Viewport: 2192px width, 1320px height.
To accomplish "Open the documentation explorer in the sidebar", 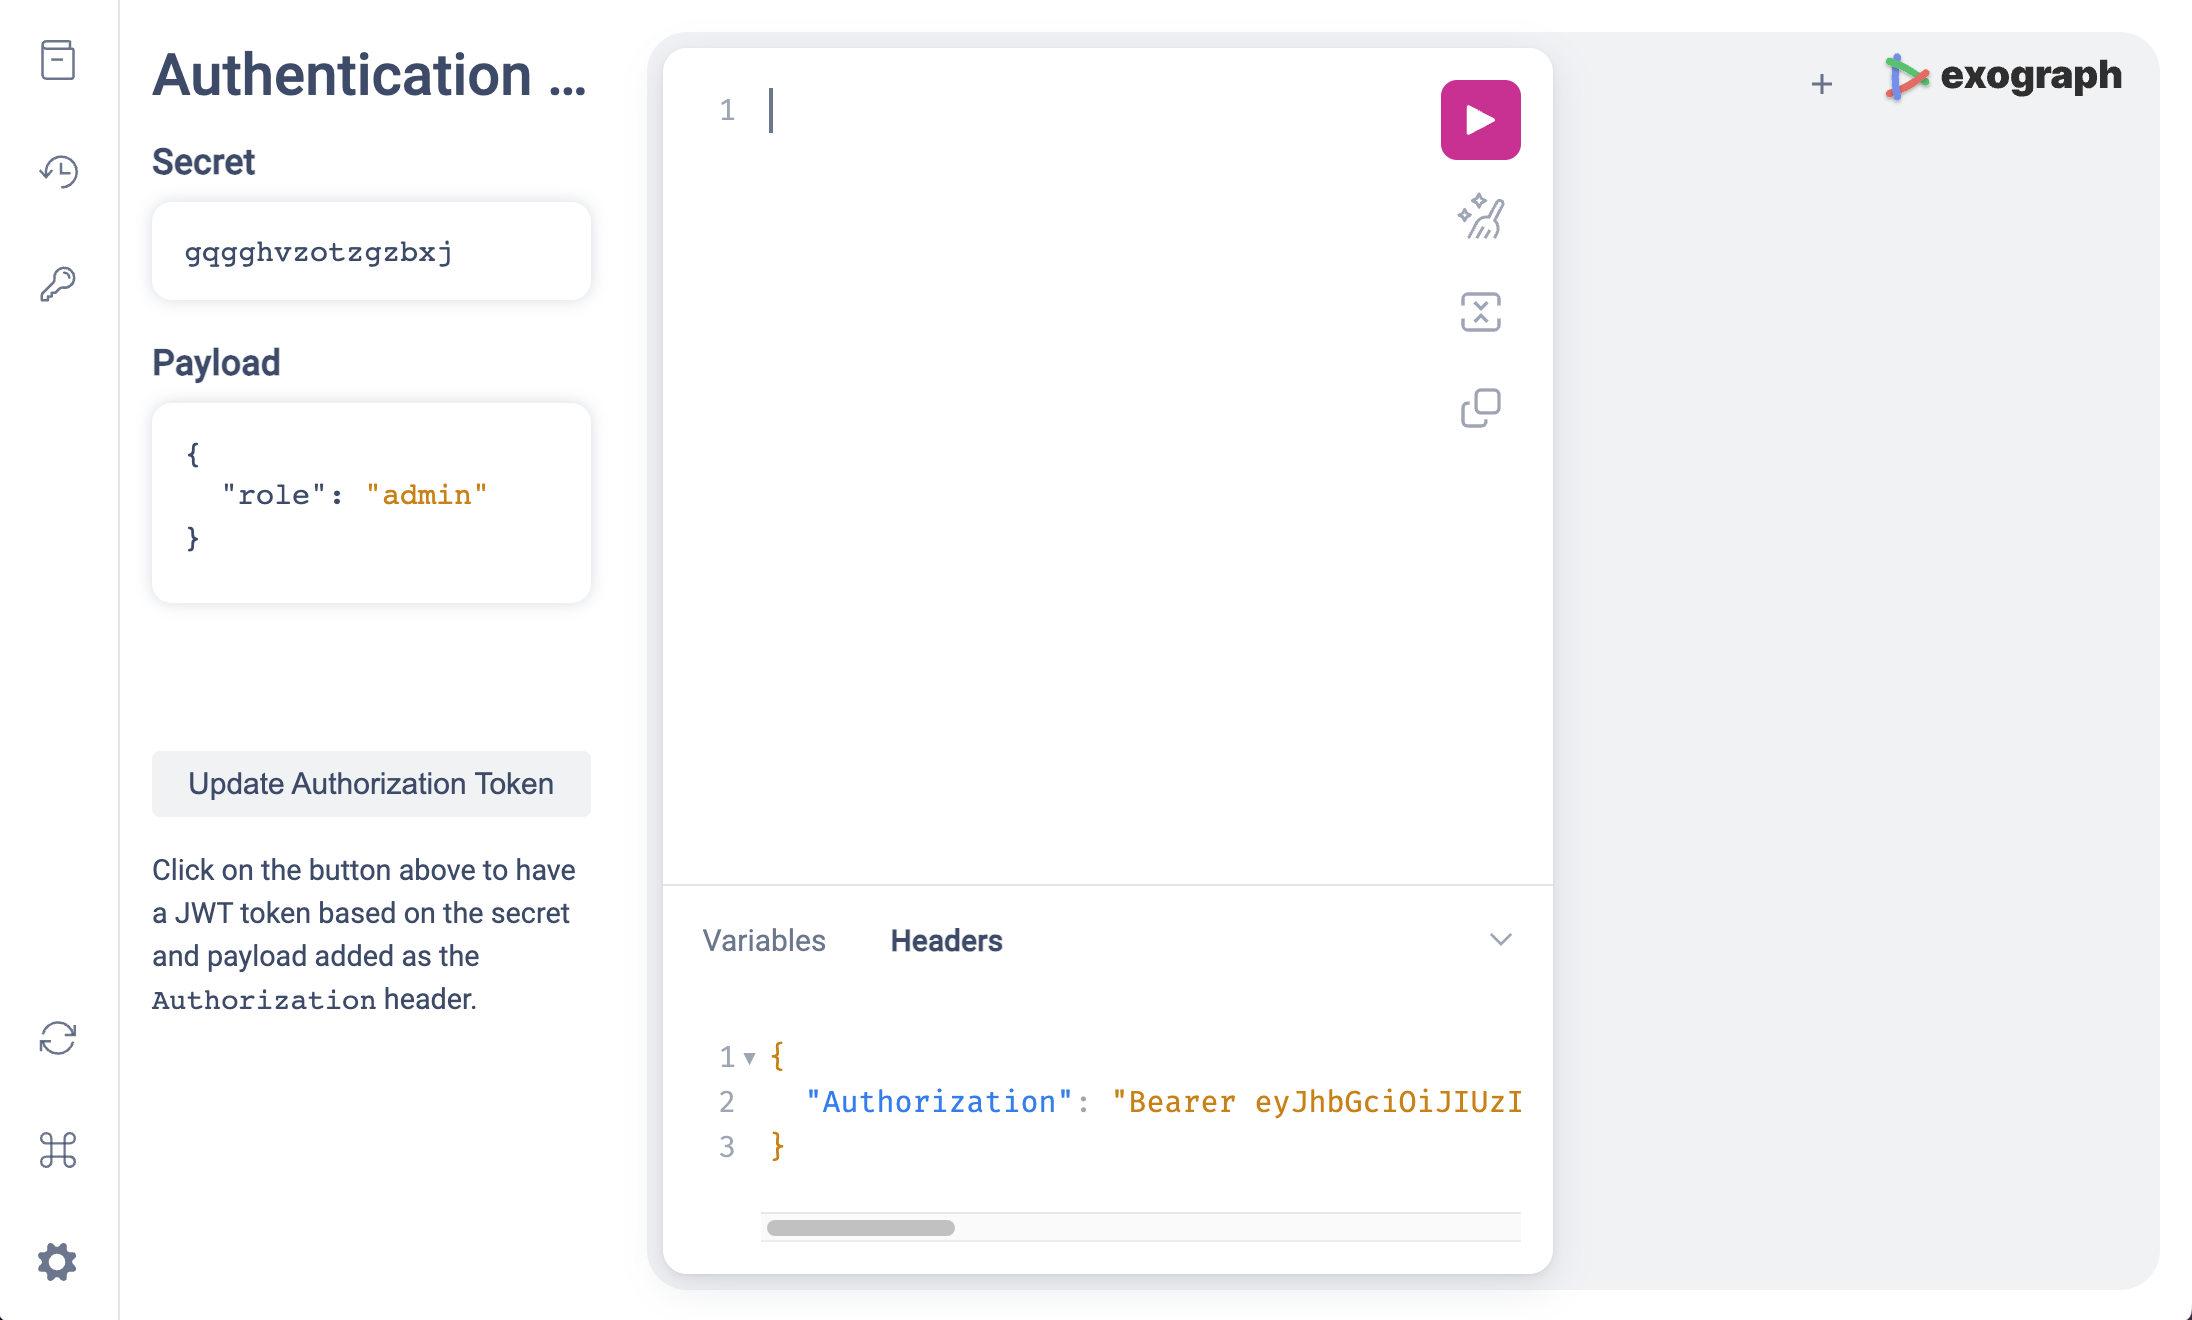I will coord(58,60).
